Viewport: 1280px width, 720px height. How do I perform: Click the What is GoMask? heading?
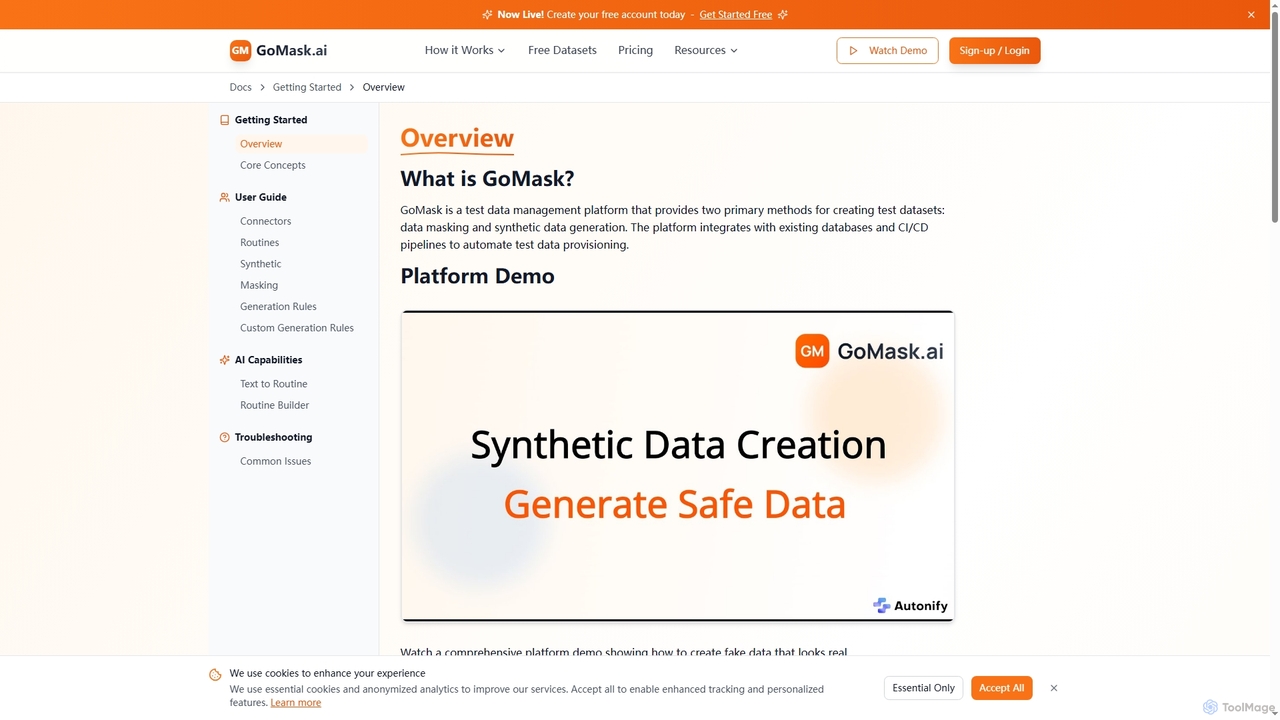[487, 179]
